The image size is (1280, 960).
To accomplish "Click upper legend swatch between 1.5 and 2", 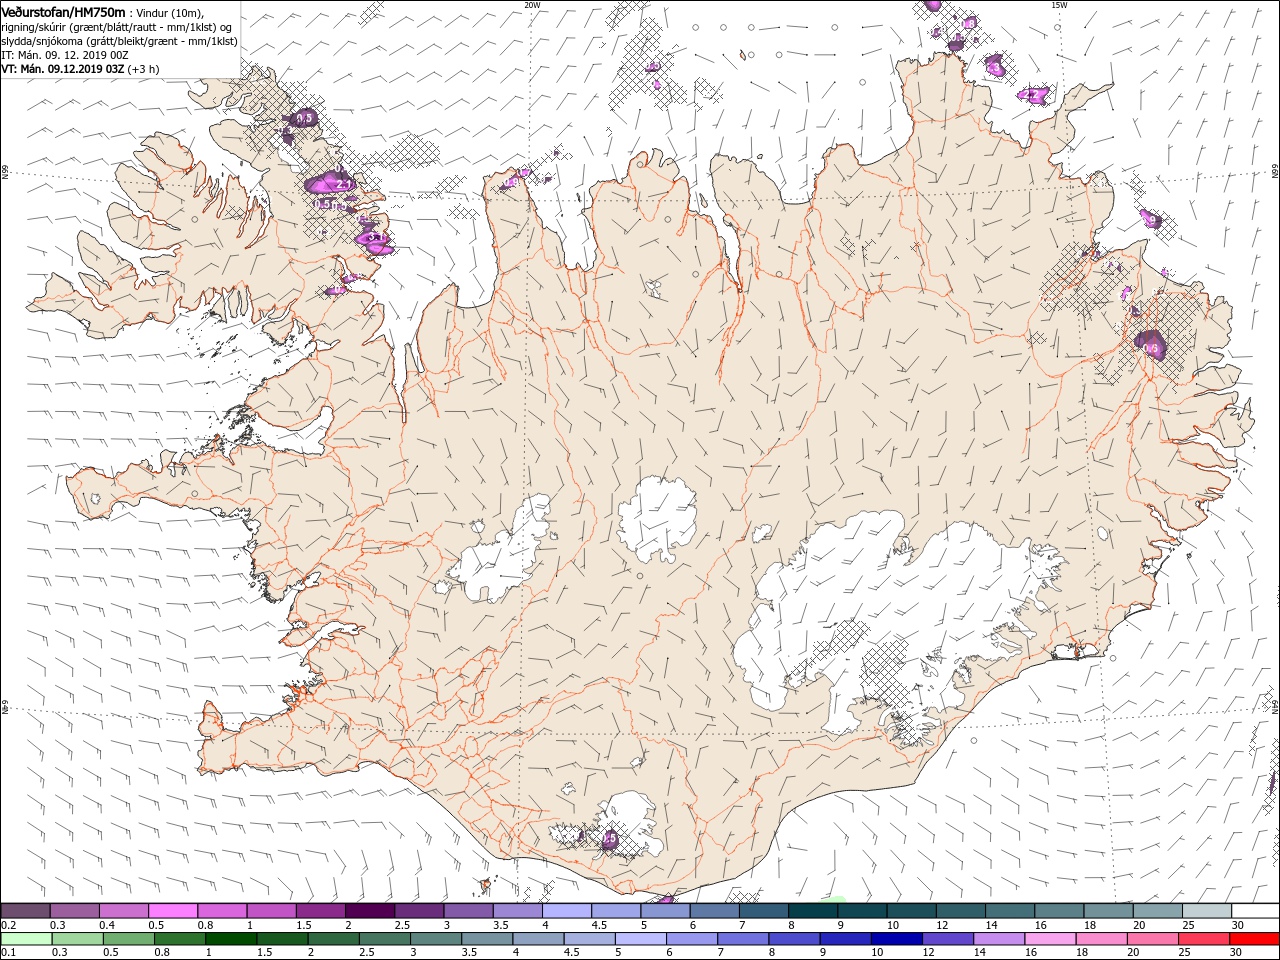I will click(320, 911).
